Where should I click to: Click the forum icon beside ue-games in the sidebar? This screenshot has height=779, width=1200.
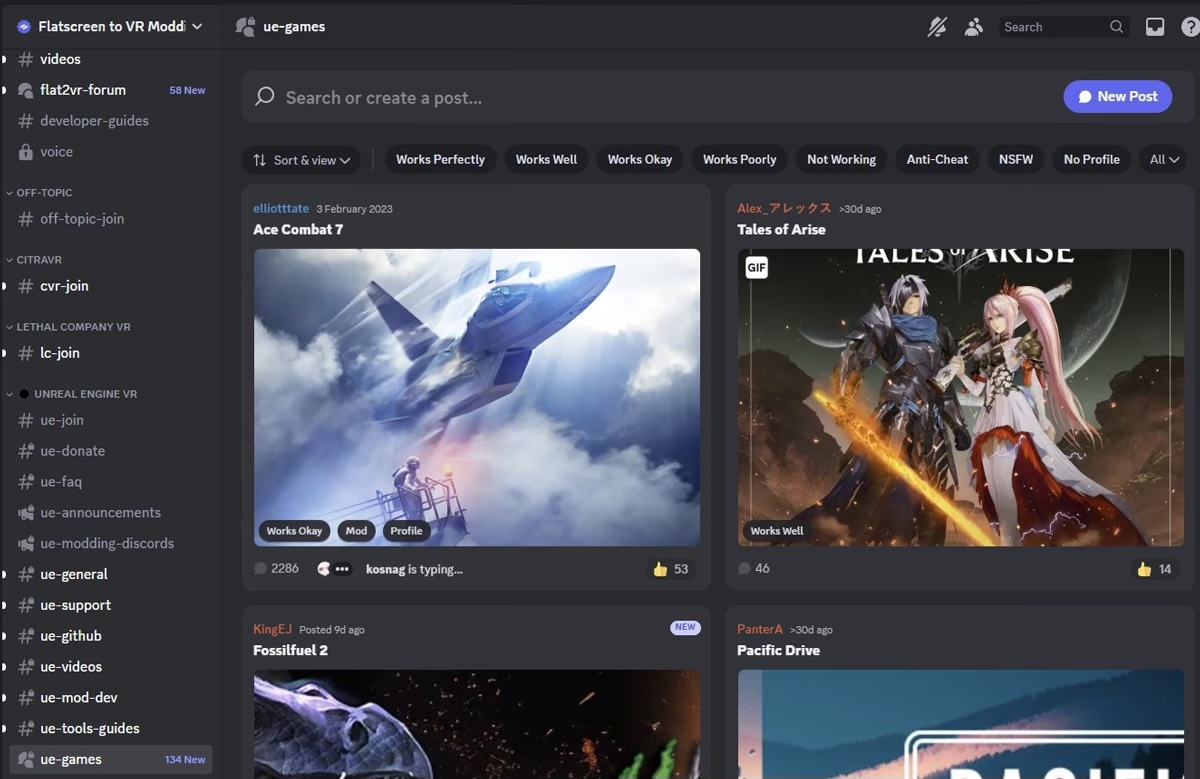pyautogui.click(x=26, y=760)
